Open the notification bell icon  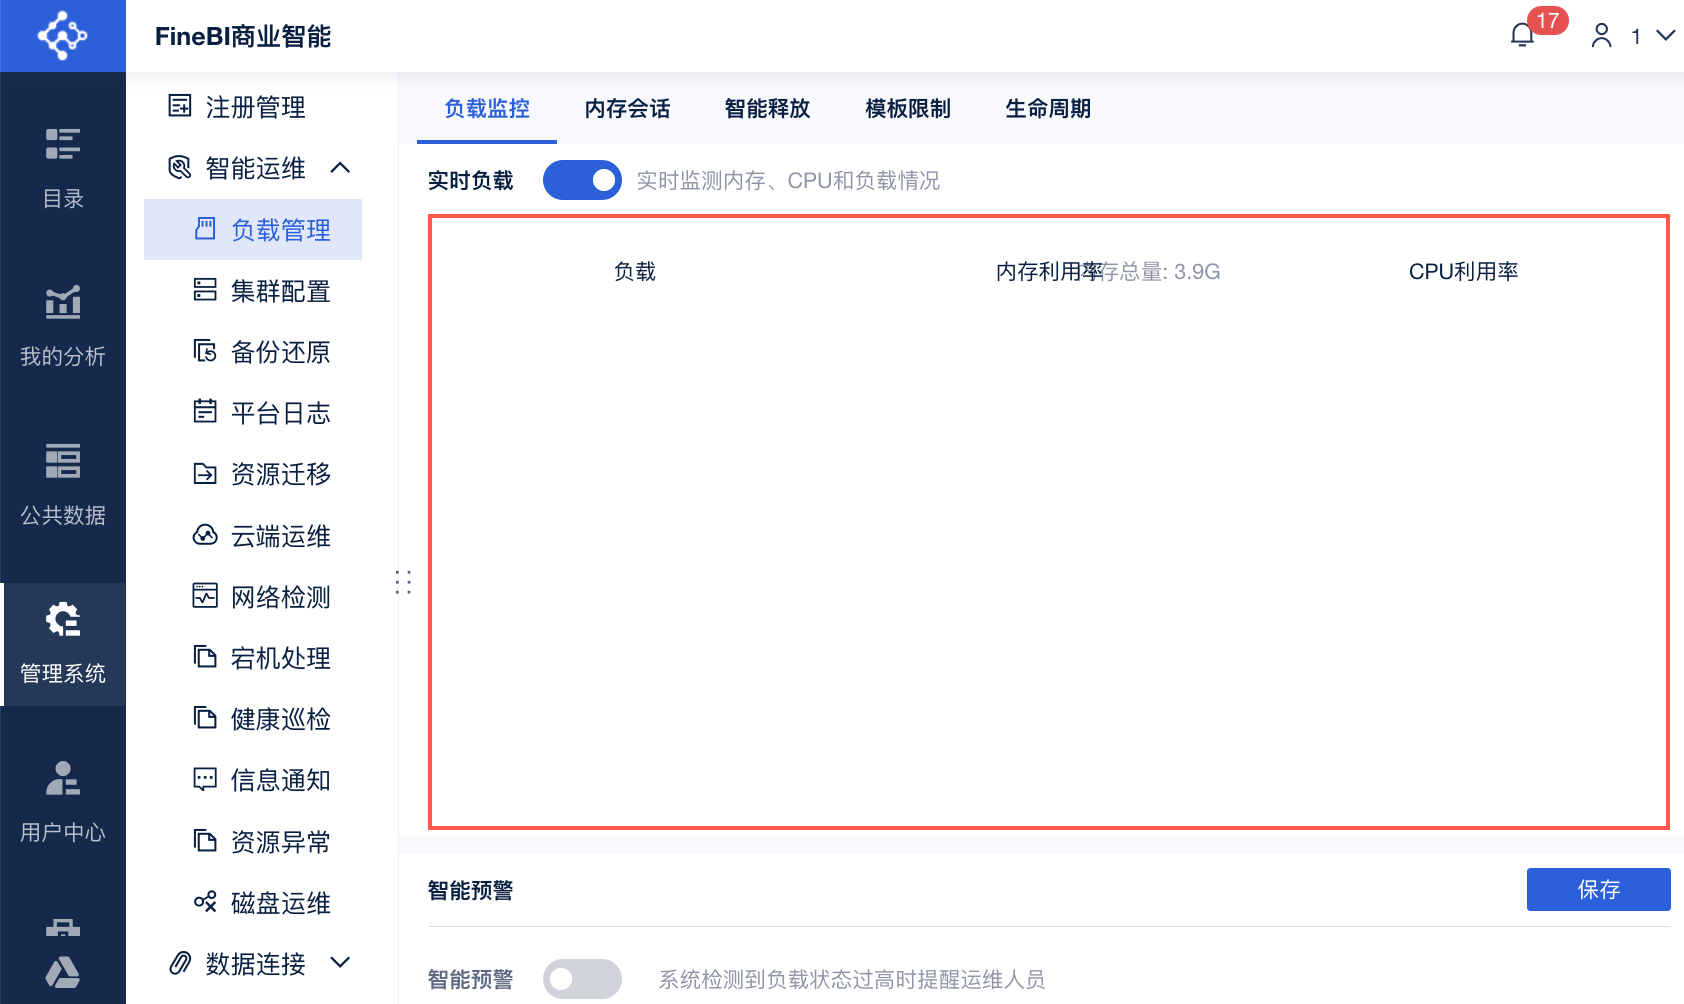pos(1522,36)
